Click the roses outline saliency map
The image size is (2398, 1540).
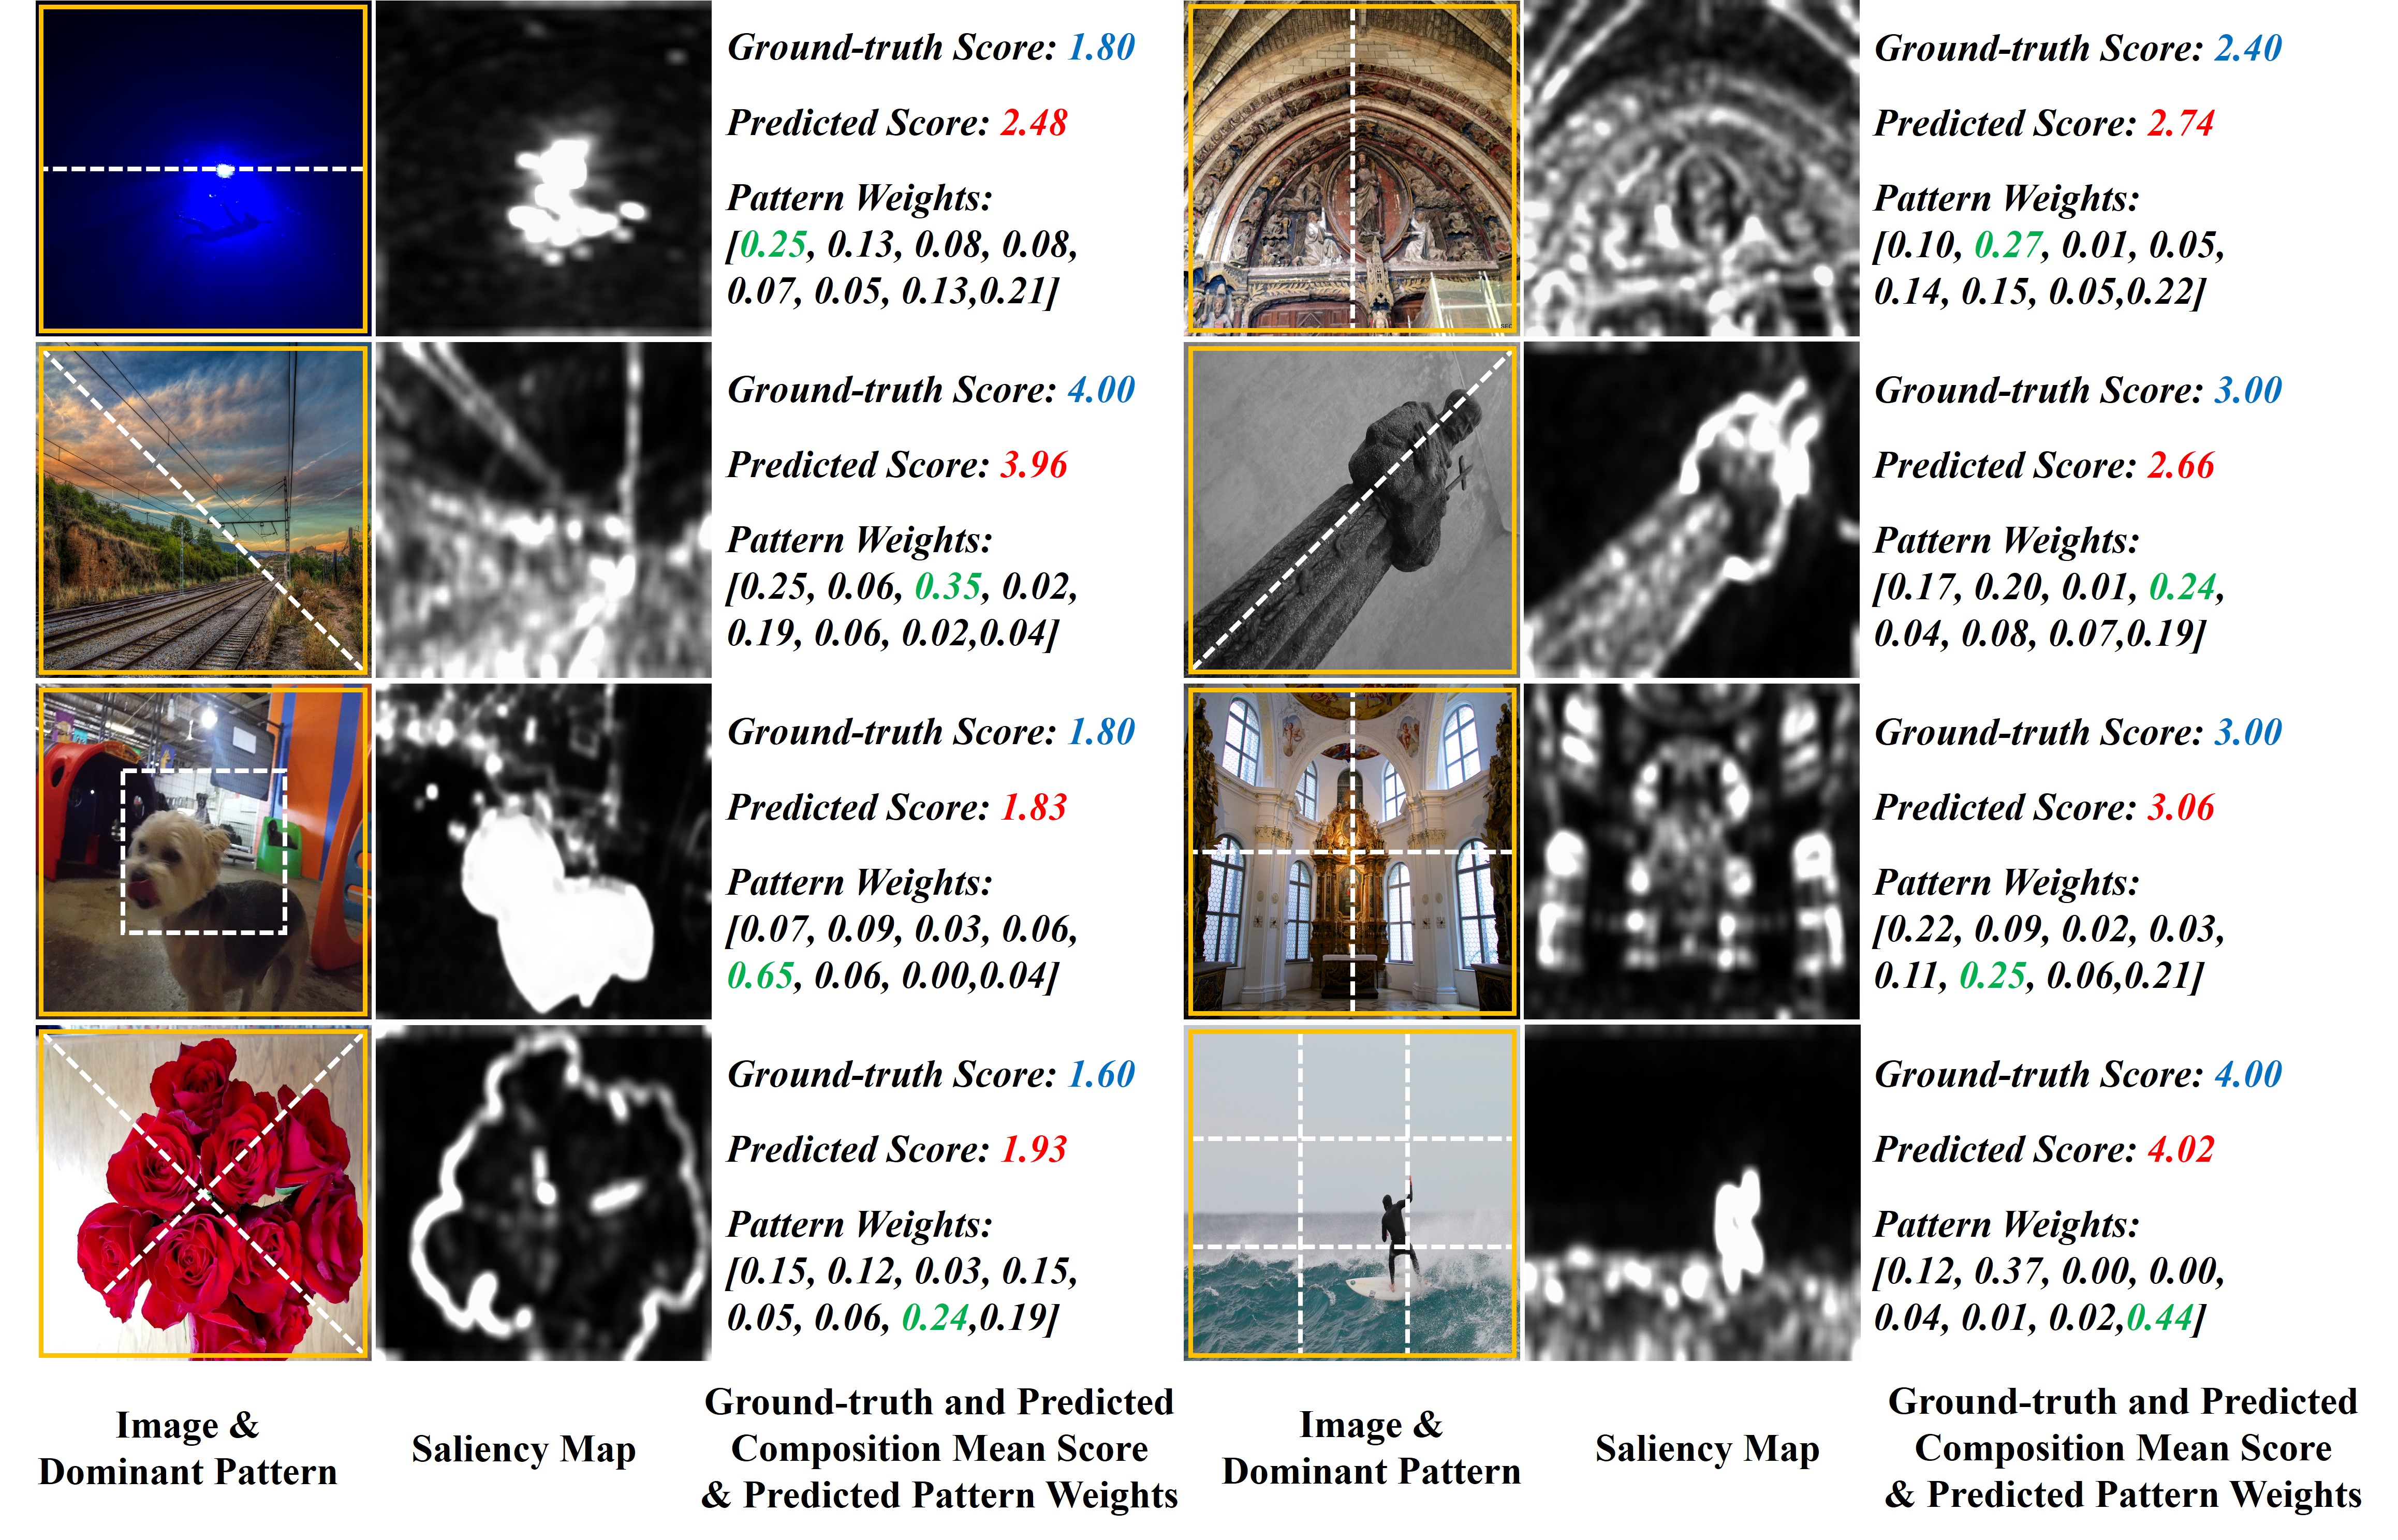(x=544, y=1193)
